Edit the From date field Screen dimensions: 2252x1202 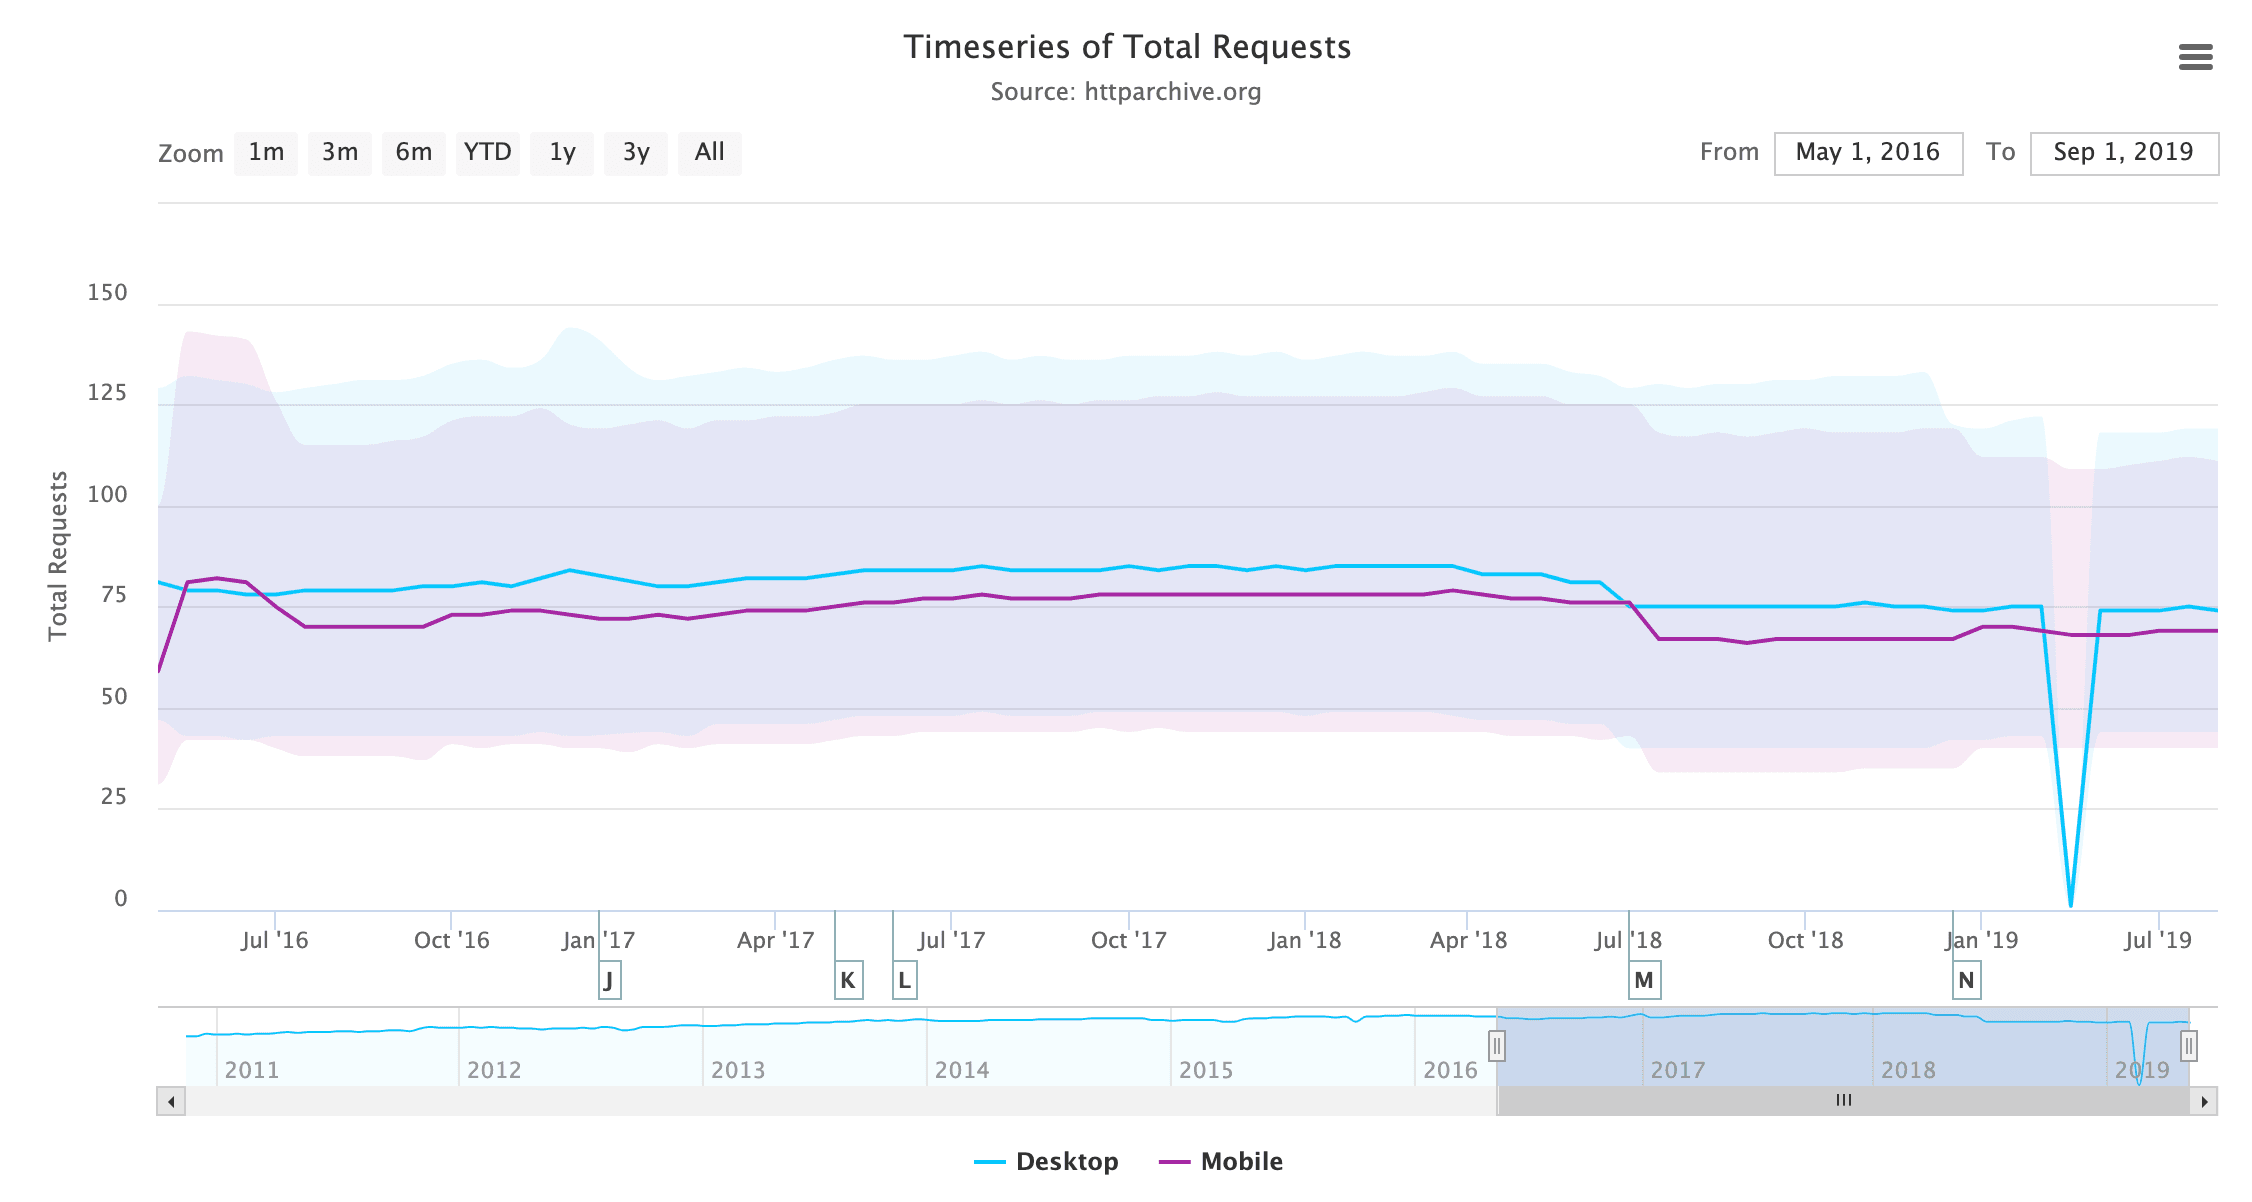(x=1867, y=153)
